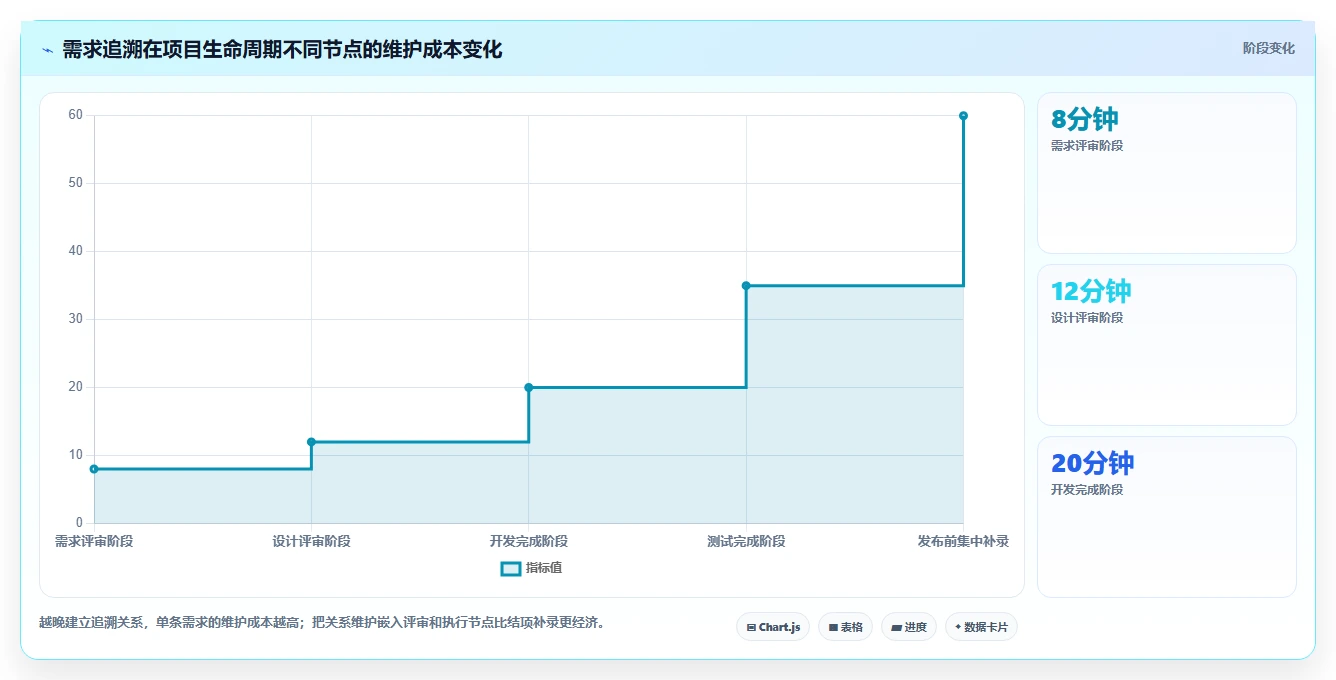Screen dimensions: 1336x680
Task: Click the data point at 测试完成阶段
Action: click(x=746, y=285)
